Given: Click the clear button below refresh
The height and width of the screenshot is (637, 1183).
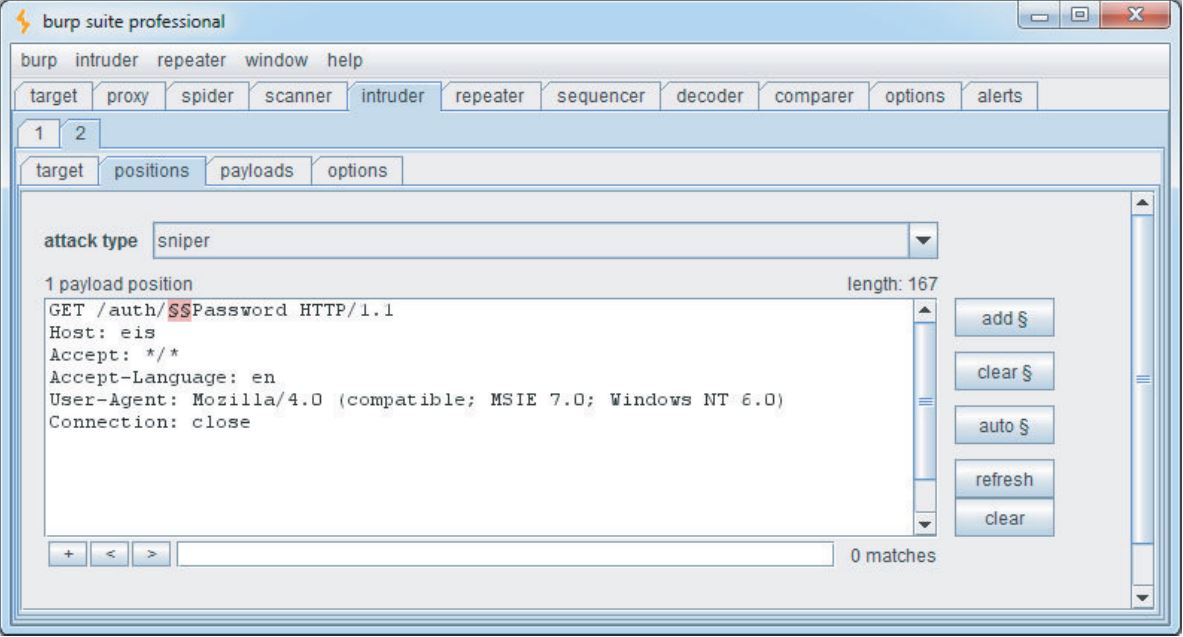Looking at the screenshot, I should click(1004, 519).
